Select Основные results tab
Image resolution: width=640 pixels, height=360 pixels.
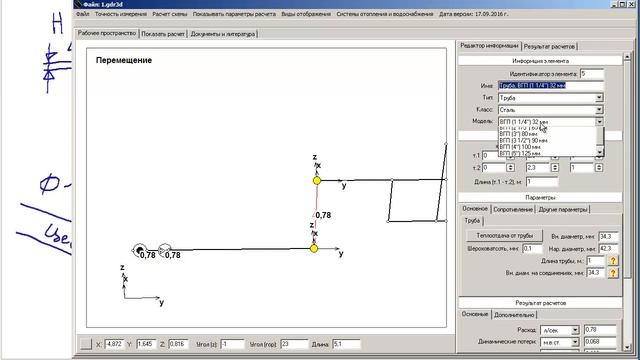tap(475, 314)
